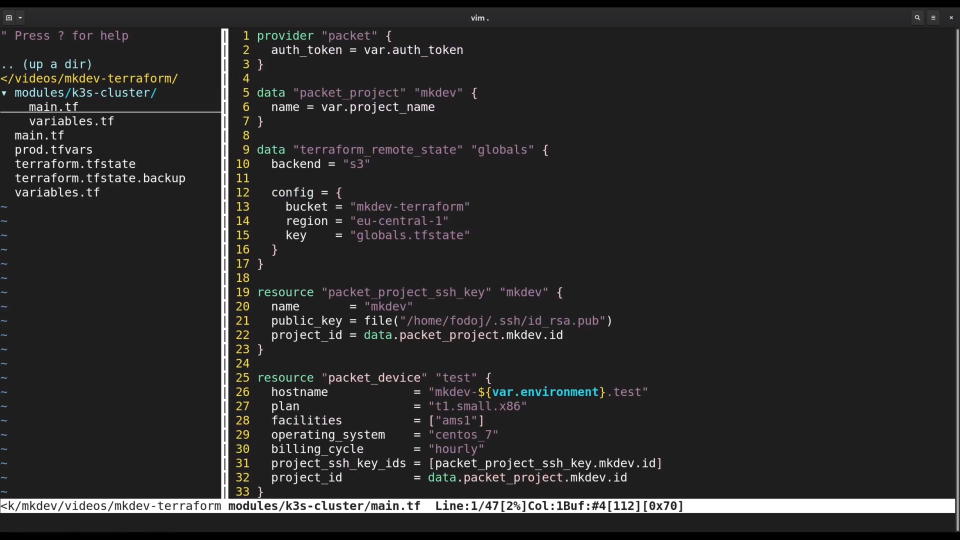Open the new terminal tab icon
960x540 pixels.
click(9, 18)
